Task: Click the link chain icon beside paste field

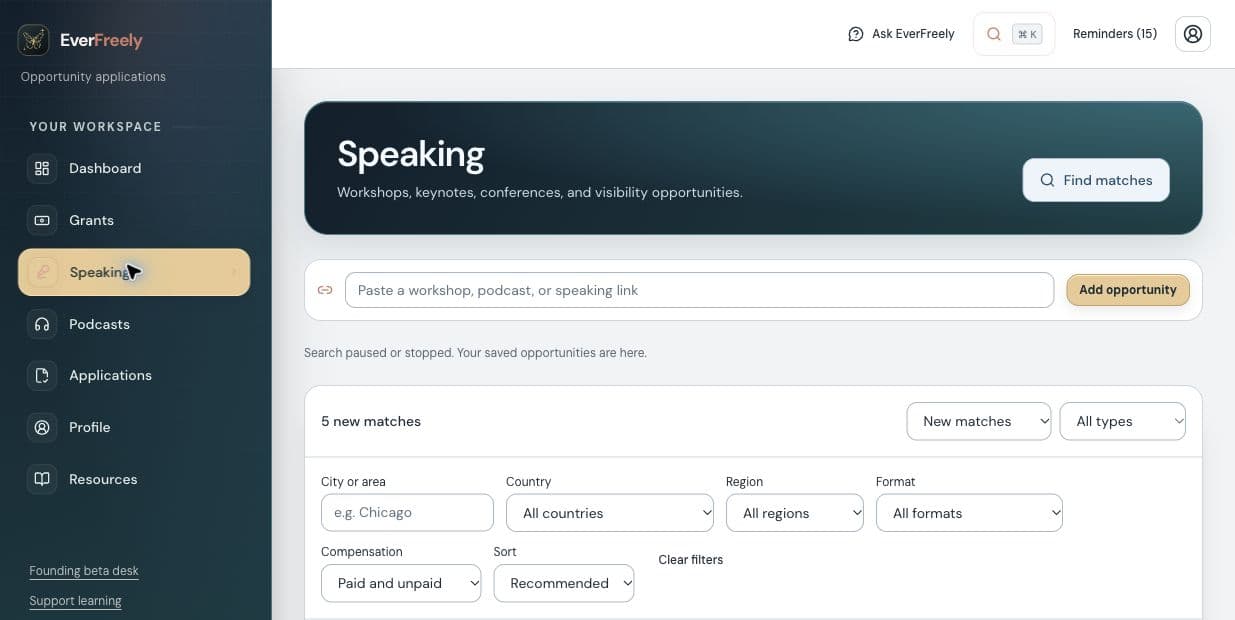Action: [325, 290]
